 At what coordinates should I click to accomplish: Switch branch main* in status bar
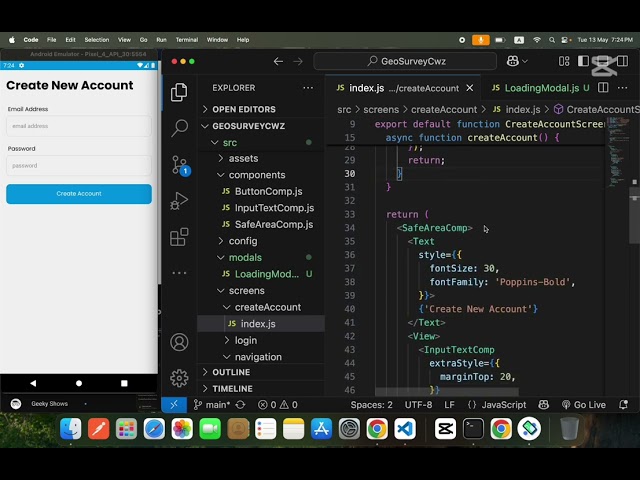212,404
